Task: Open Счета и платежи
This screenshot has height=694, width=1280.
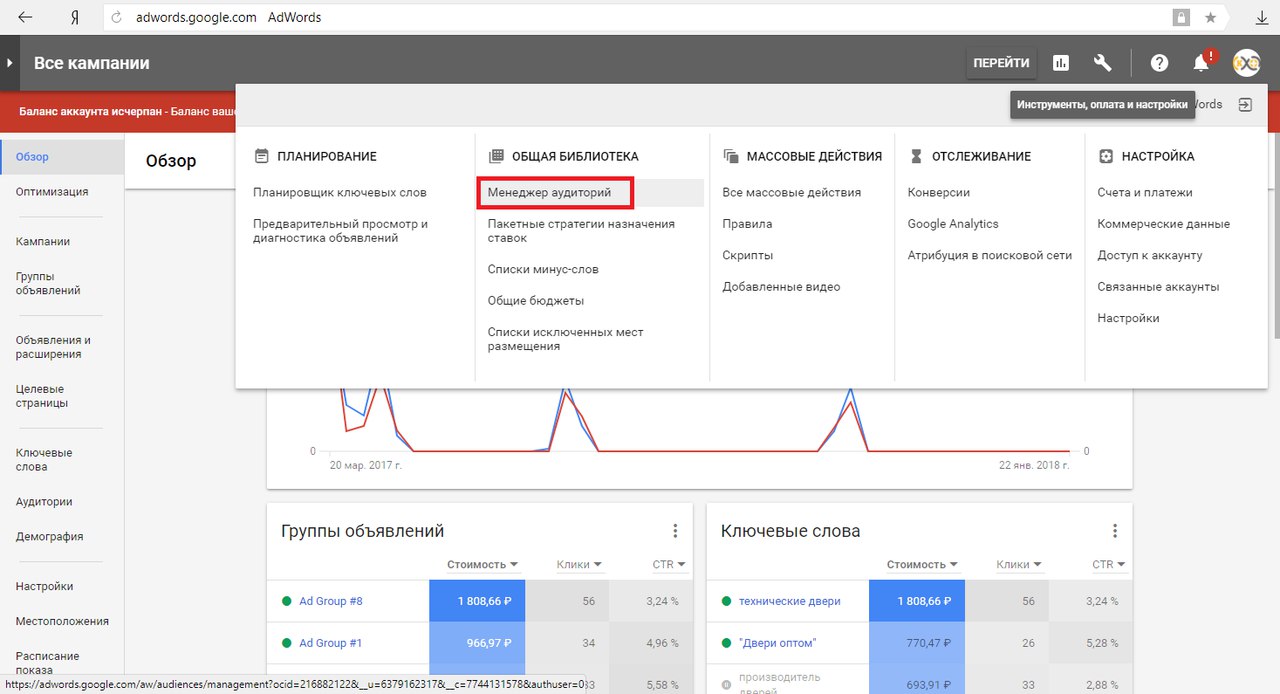Action: pyautogui.click(x=1145, y=192)
